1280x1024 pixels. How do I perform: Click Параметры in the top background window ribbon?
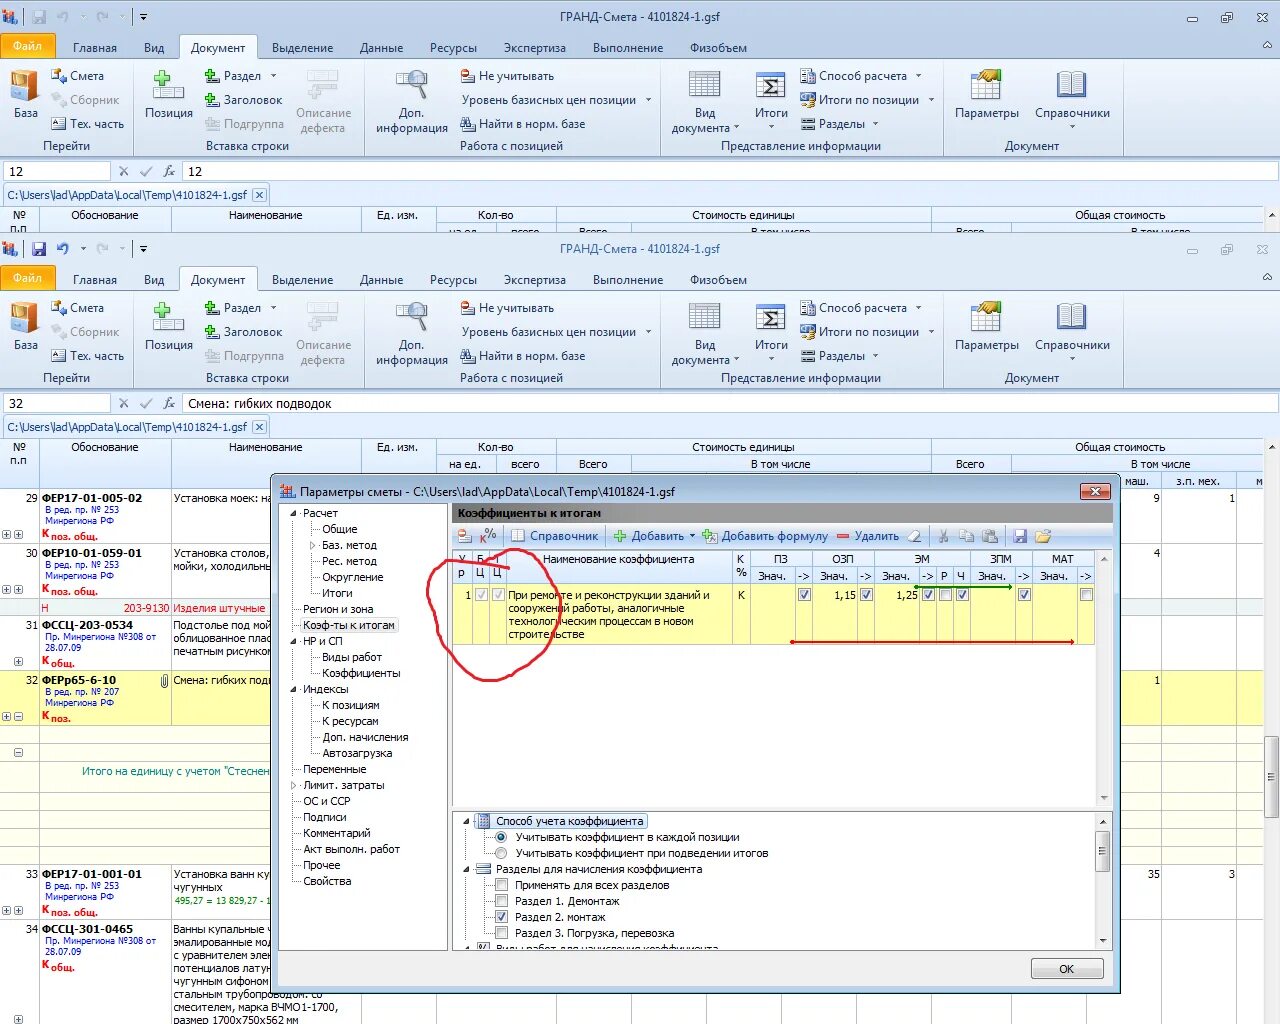(x=987, y=94)
